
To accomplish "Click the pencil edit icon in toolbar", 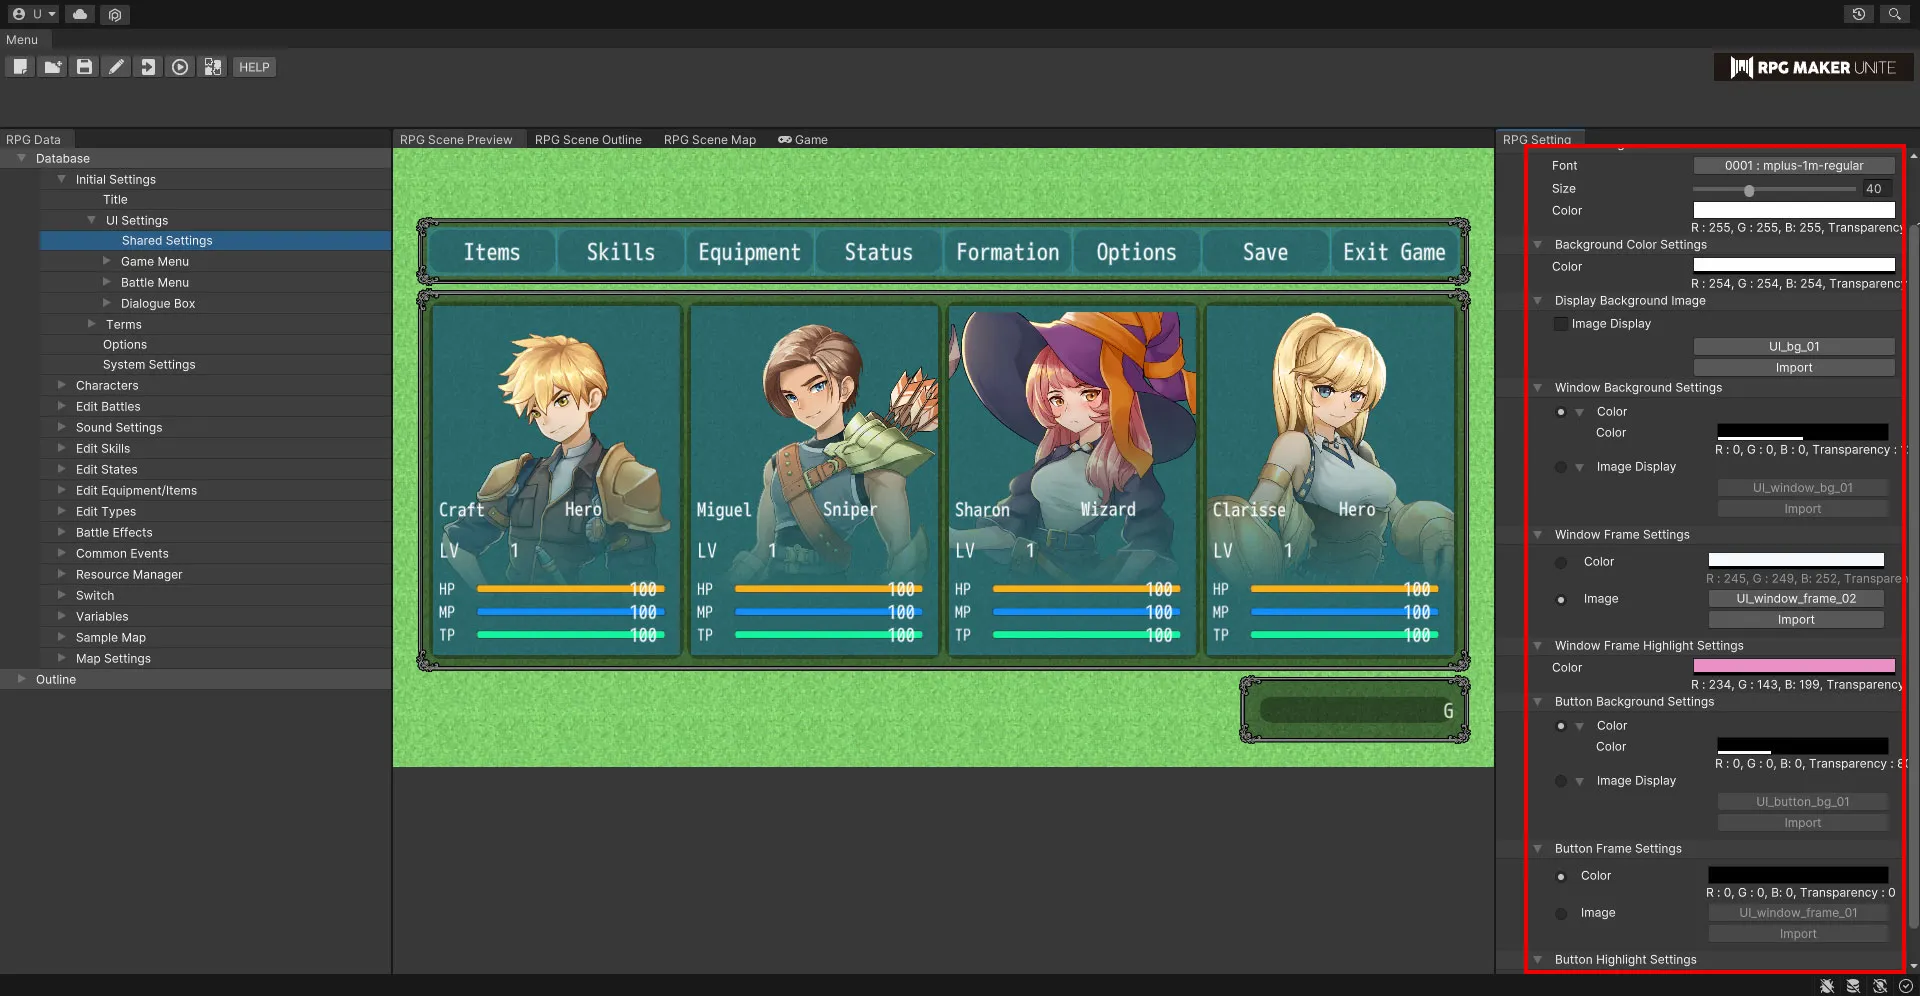I will click(x=117, y=67).
